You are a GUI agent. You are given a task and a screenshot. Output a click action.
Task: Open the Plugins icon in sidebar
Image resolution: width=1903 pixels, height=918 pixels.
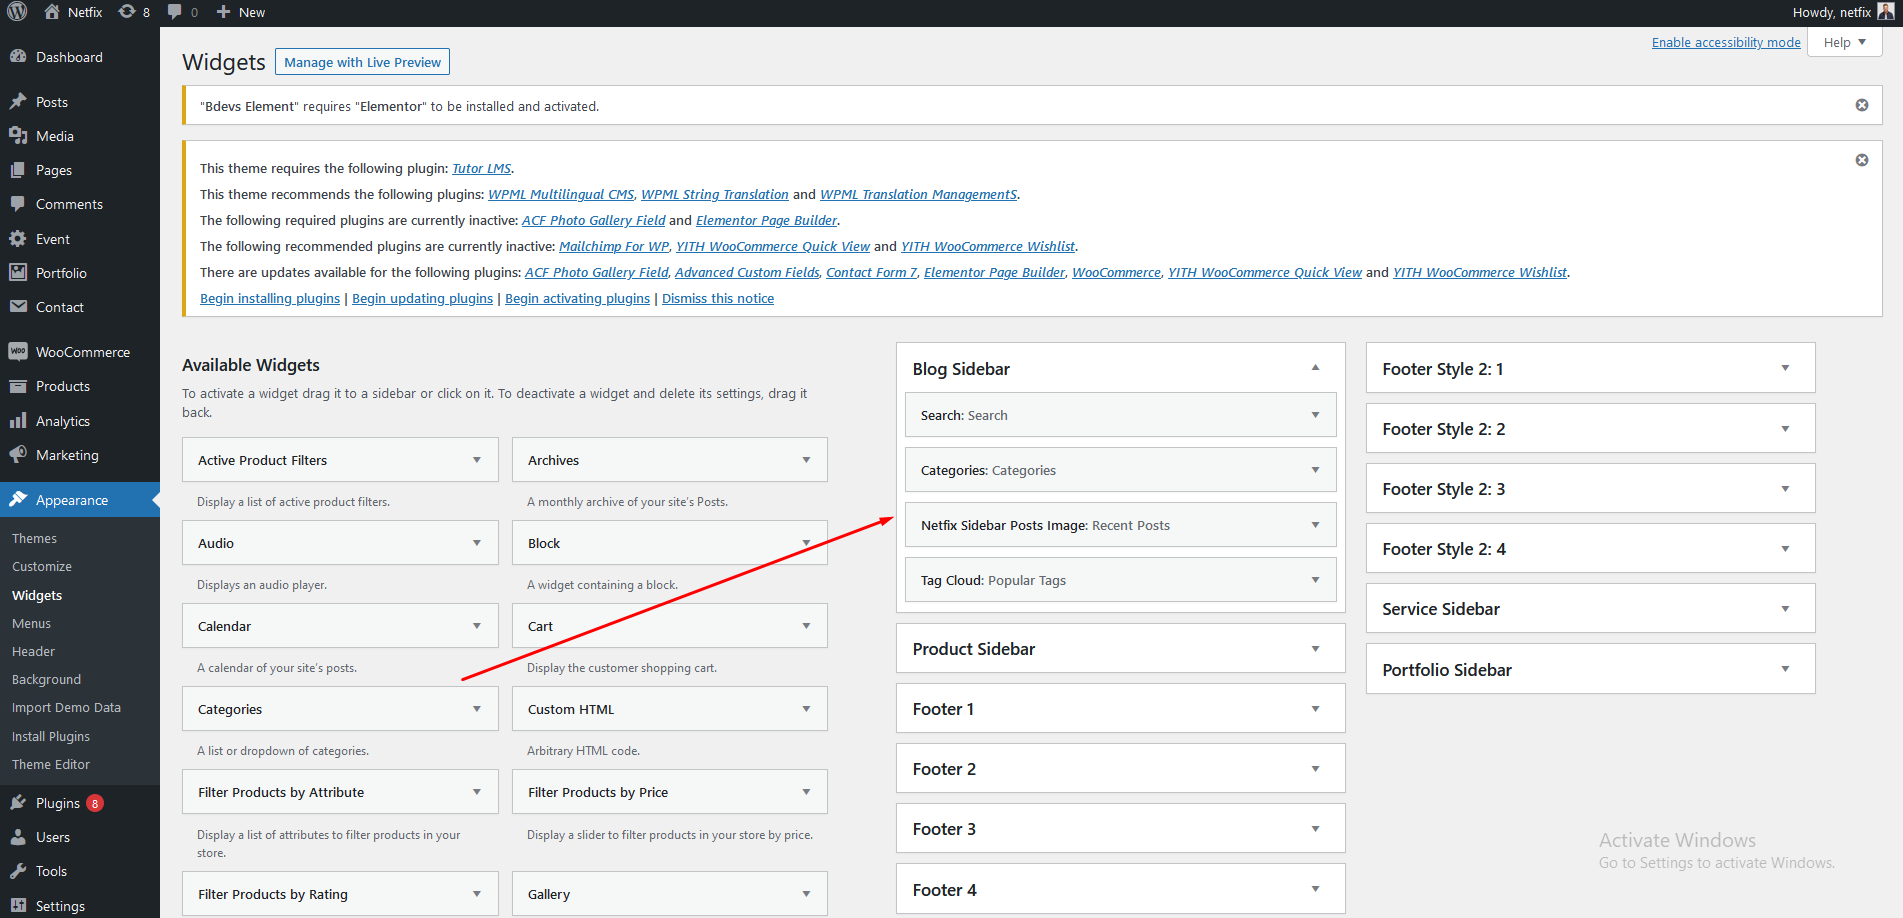(x=18, y=803)
